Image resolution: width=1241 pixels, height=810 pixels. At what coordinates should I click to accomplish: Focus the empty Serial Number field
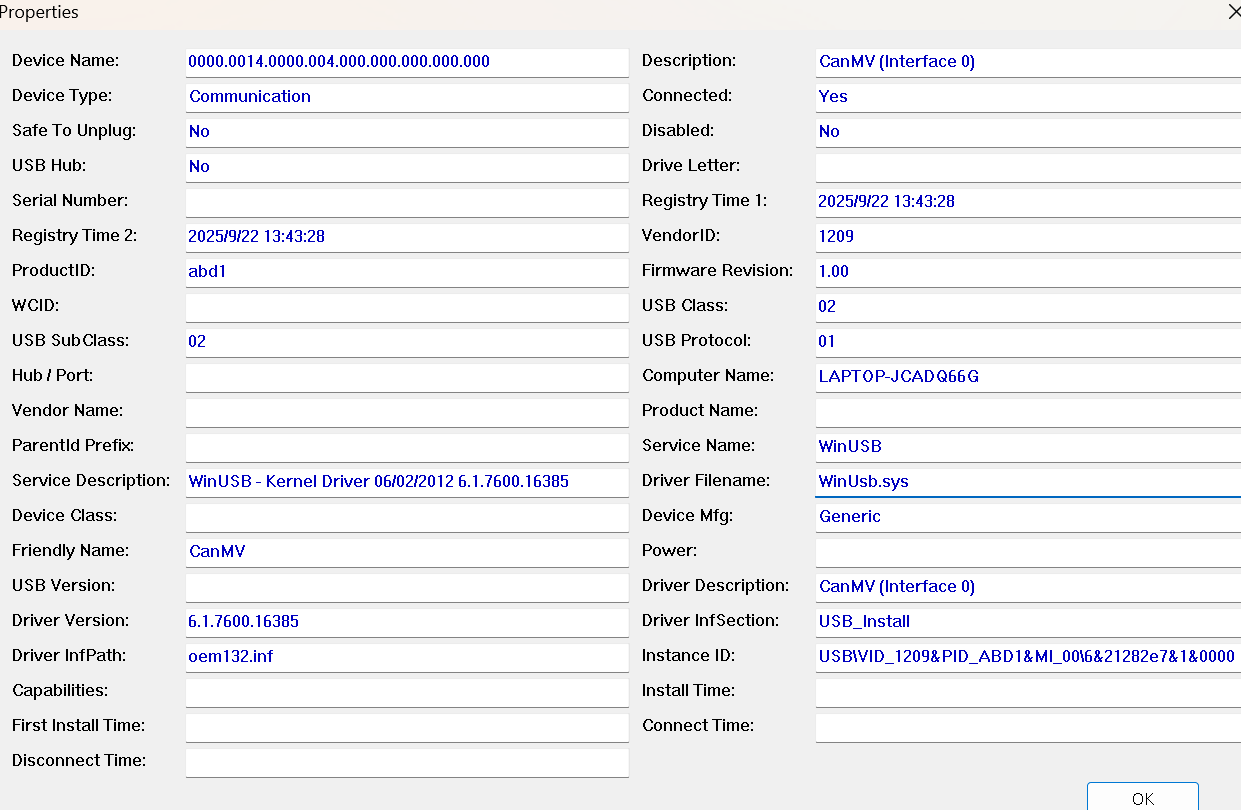406,202
